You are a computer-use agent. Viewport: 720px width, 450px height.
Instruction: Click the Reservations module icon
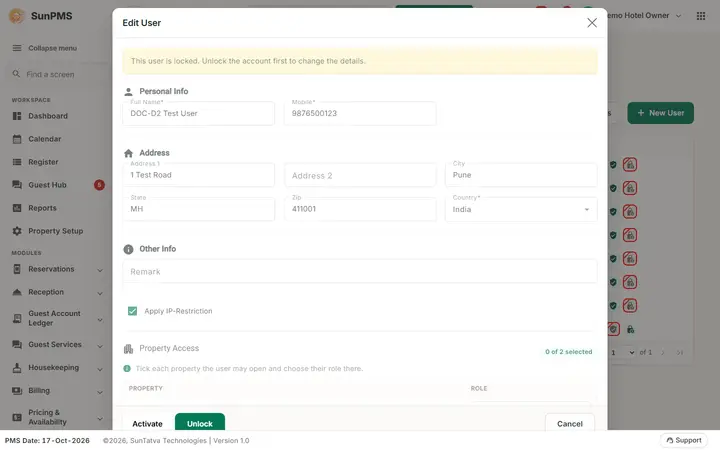point(17,269)
